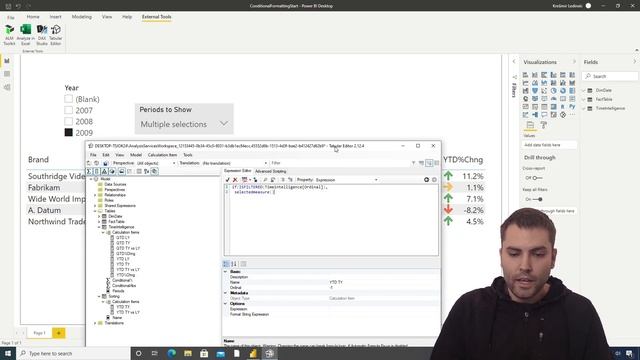Image resolution: width=640 pixels, height=360 pixels.
Task: Open the Format paint roller tab
Action: (x=544, y=125)
